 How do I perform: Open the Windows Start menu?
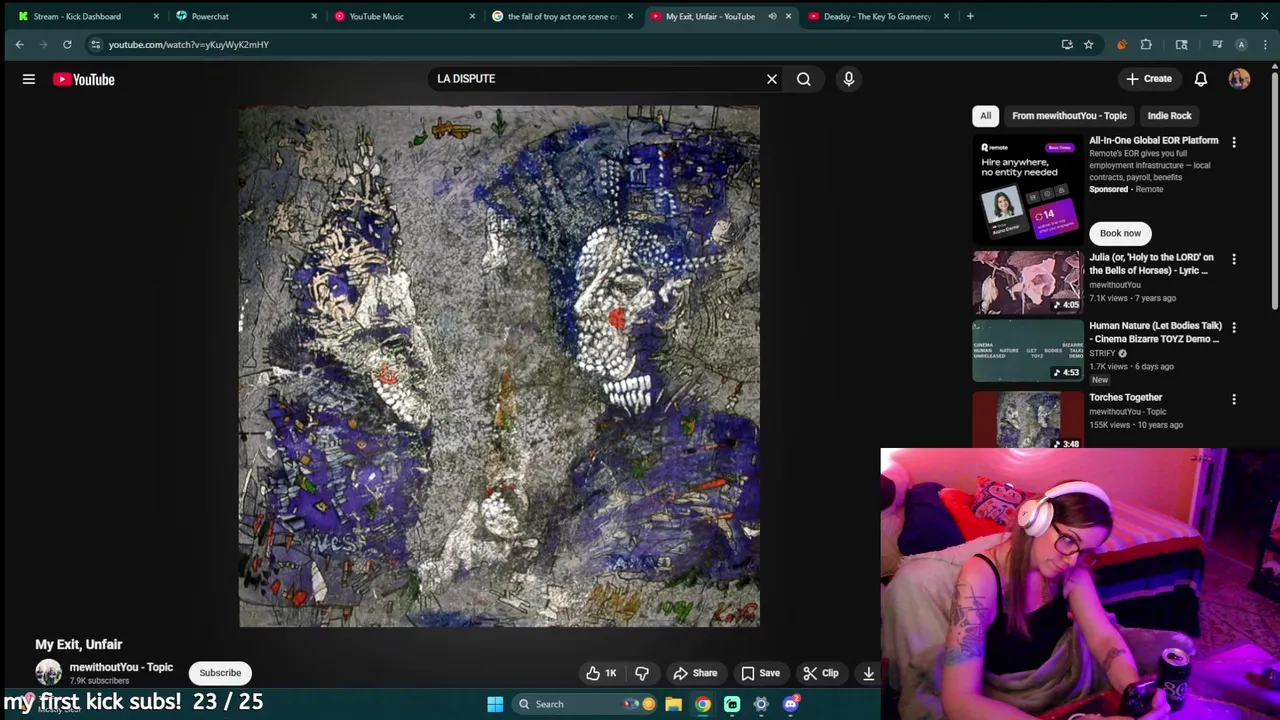tap(495, 704)
